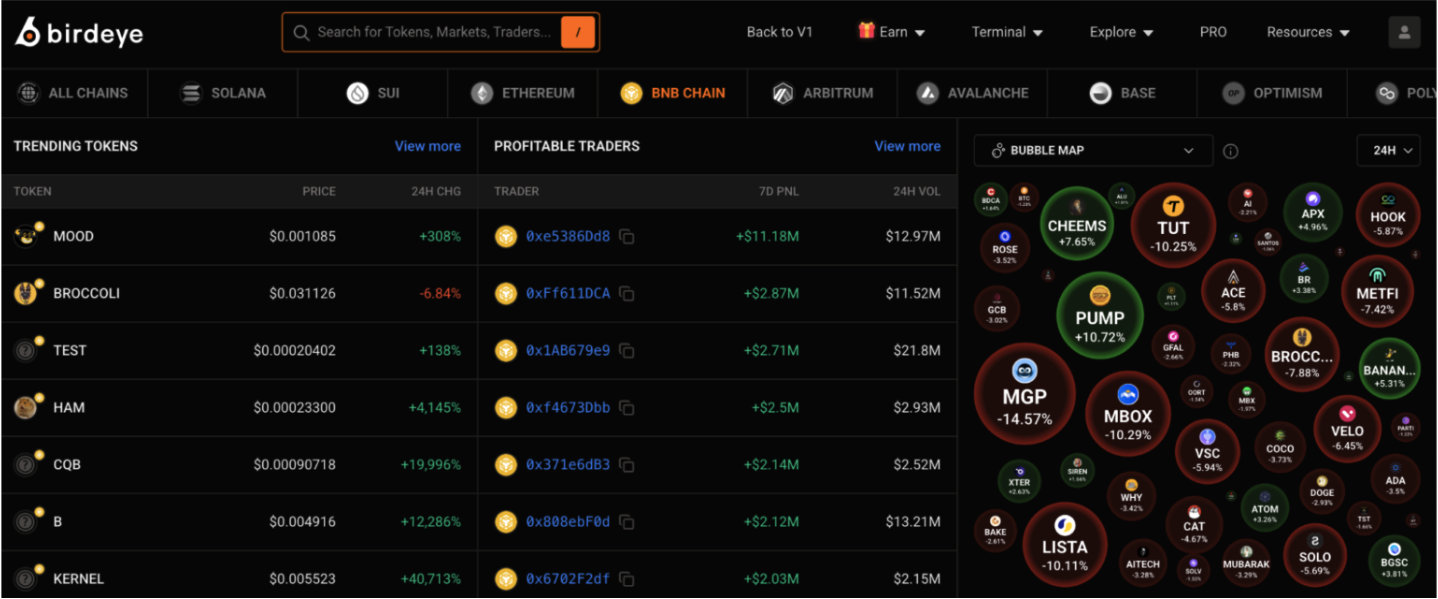Click the Back to V1 link
The height and width of the screenshot is (599, 1438).
[780, 32]
